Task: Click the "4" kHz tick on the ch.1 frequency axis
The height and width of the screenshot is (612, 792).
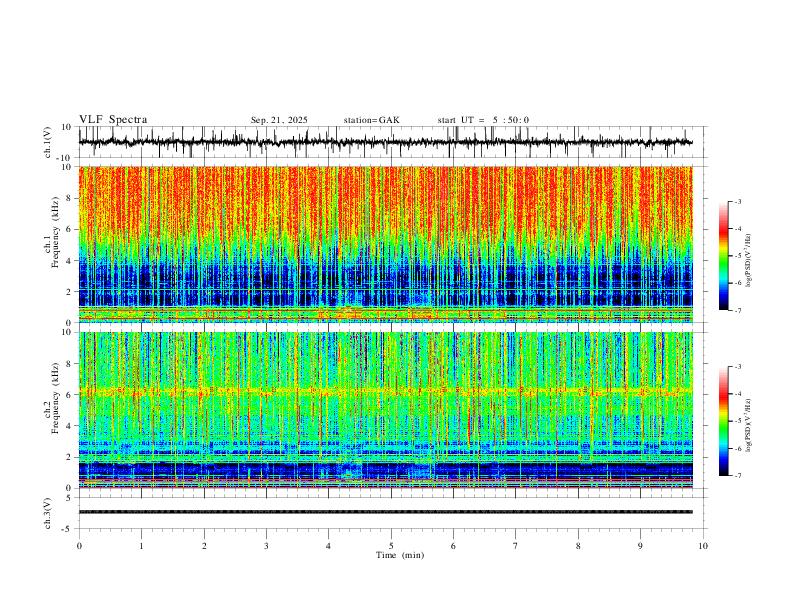Action: coord(69,261)
